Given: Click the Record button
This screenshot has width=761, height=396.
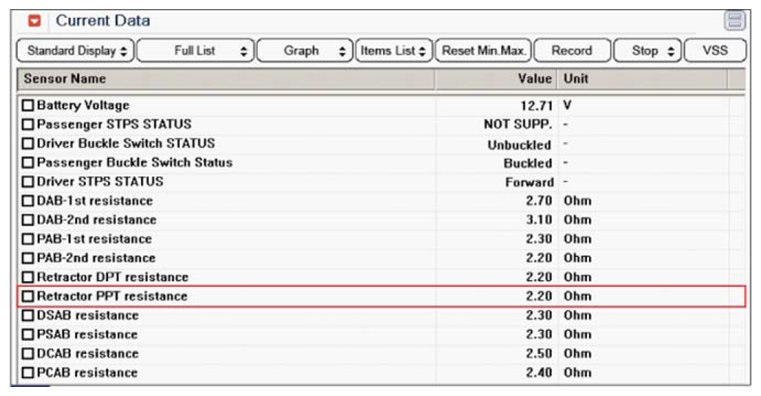Looking at the screenshot, I should [x=572, y=50].
